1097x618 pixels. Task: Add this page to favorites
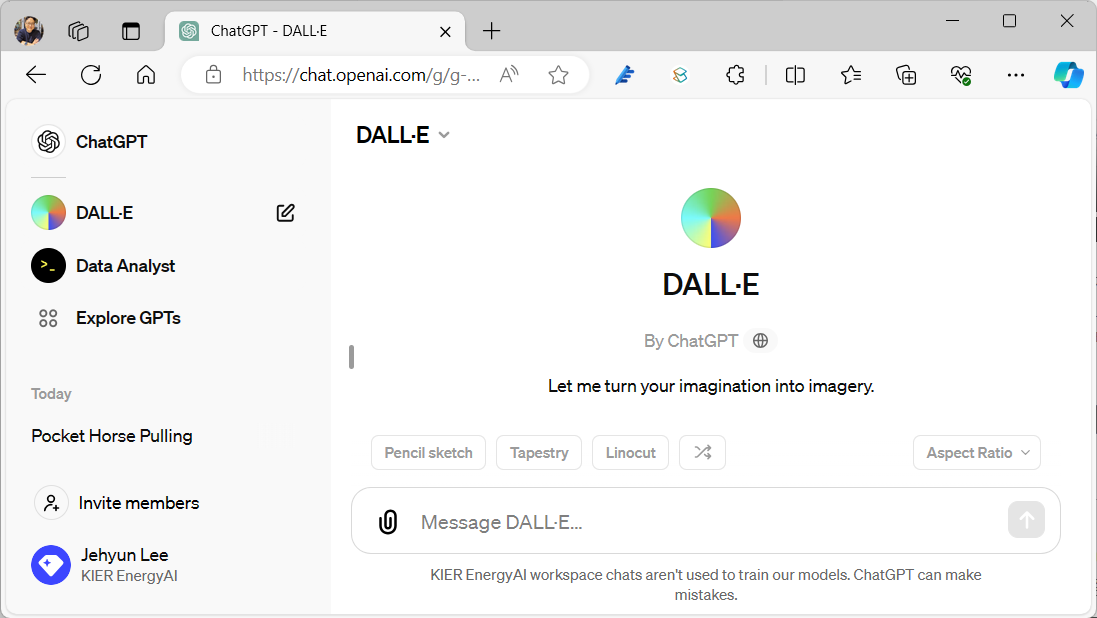558,75
